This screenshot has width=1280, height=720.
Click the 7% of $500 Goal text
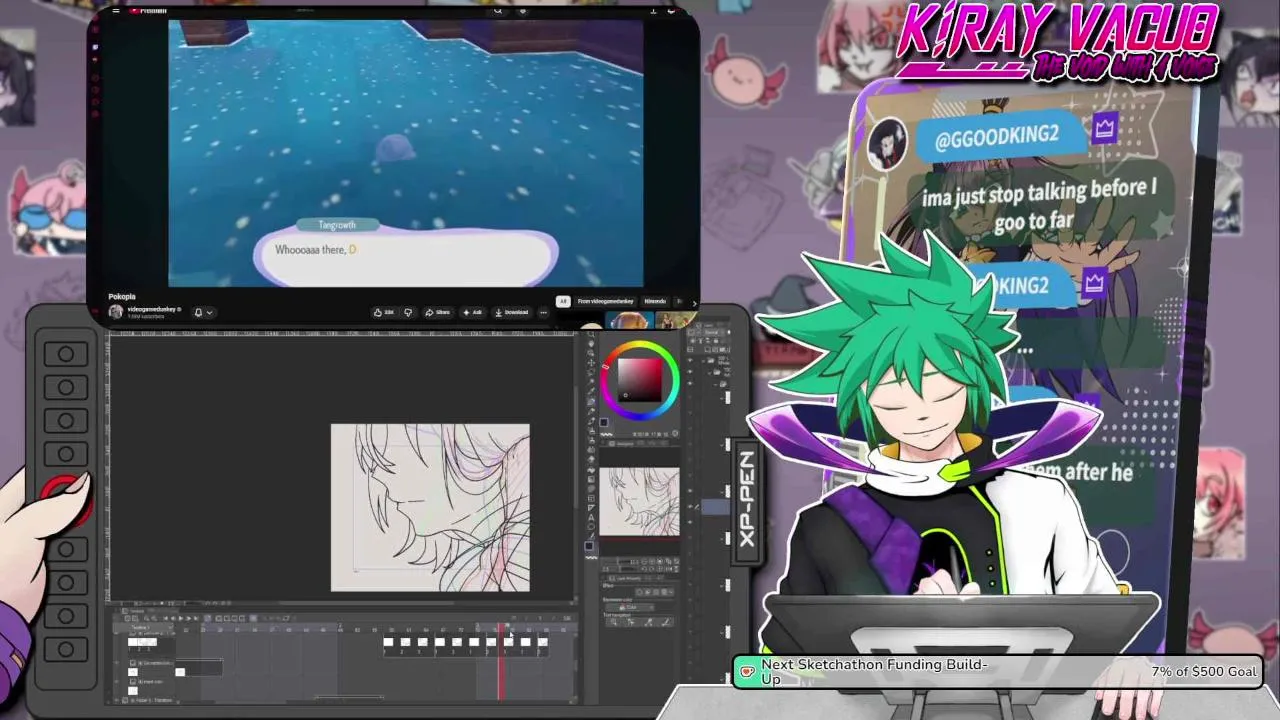pos(1204,672)
